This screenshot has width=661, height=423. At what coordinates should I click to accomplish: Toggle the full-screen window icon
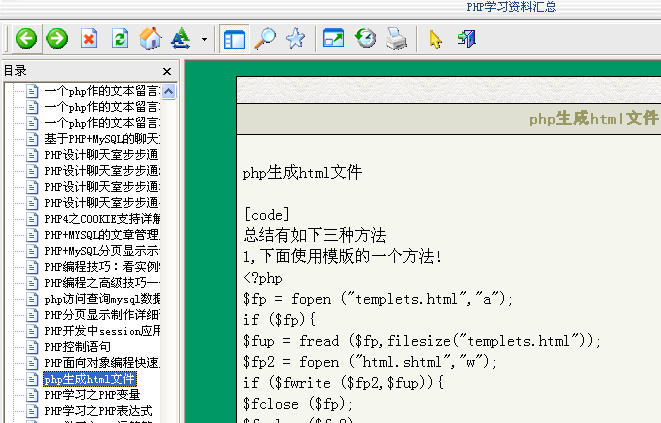(x=334, y=39)
